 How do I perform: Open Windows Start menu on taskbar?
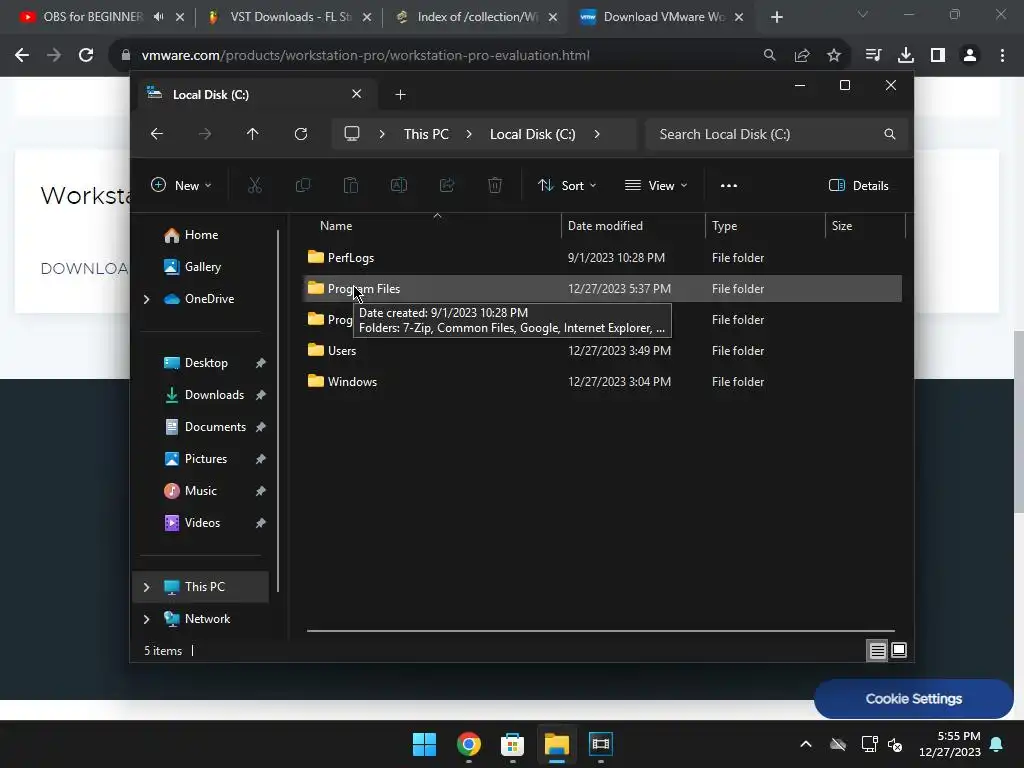(424, 744)
